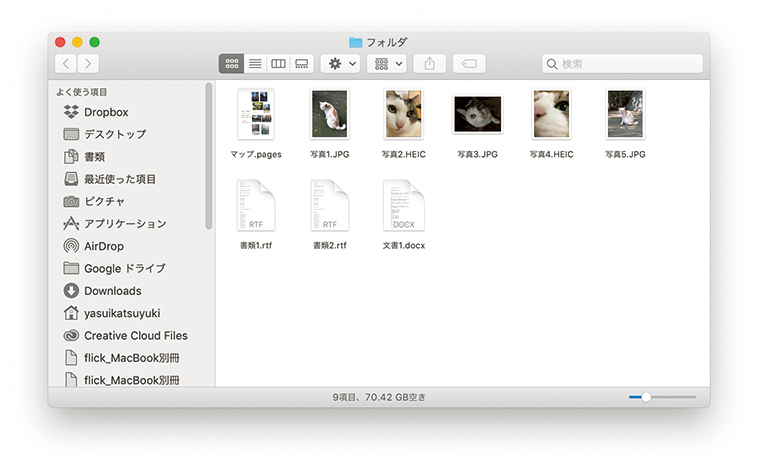The height and width of the screenshot is (471, 758).
Task: Open the group-by arrangement dropdown
Action: coord(387,63)
